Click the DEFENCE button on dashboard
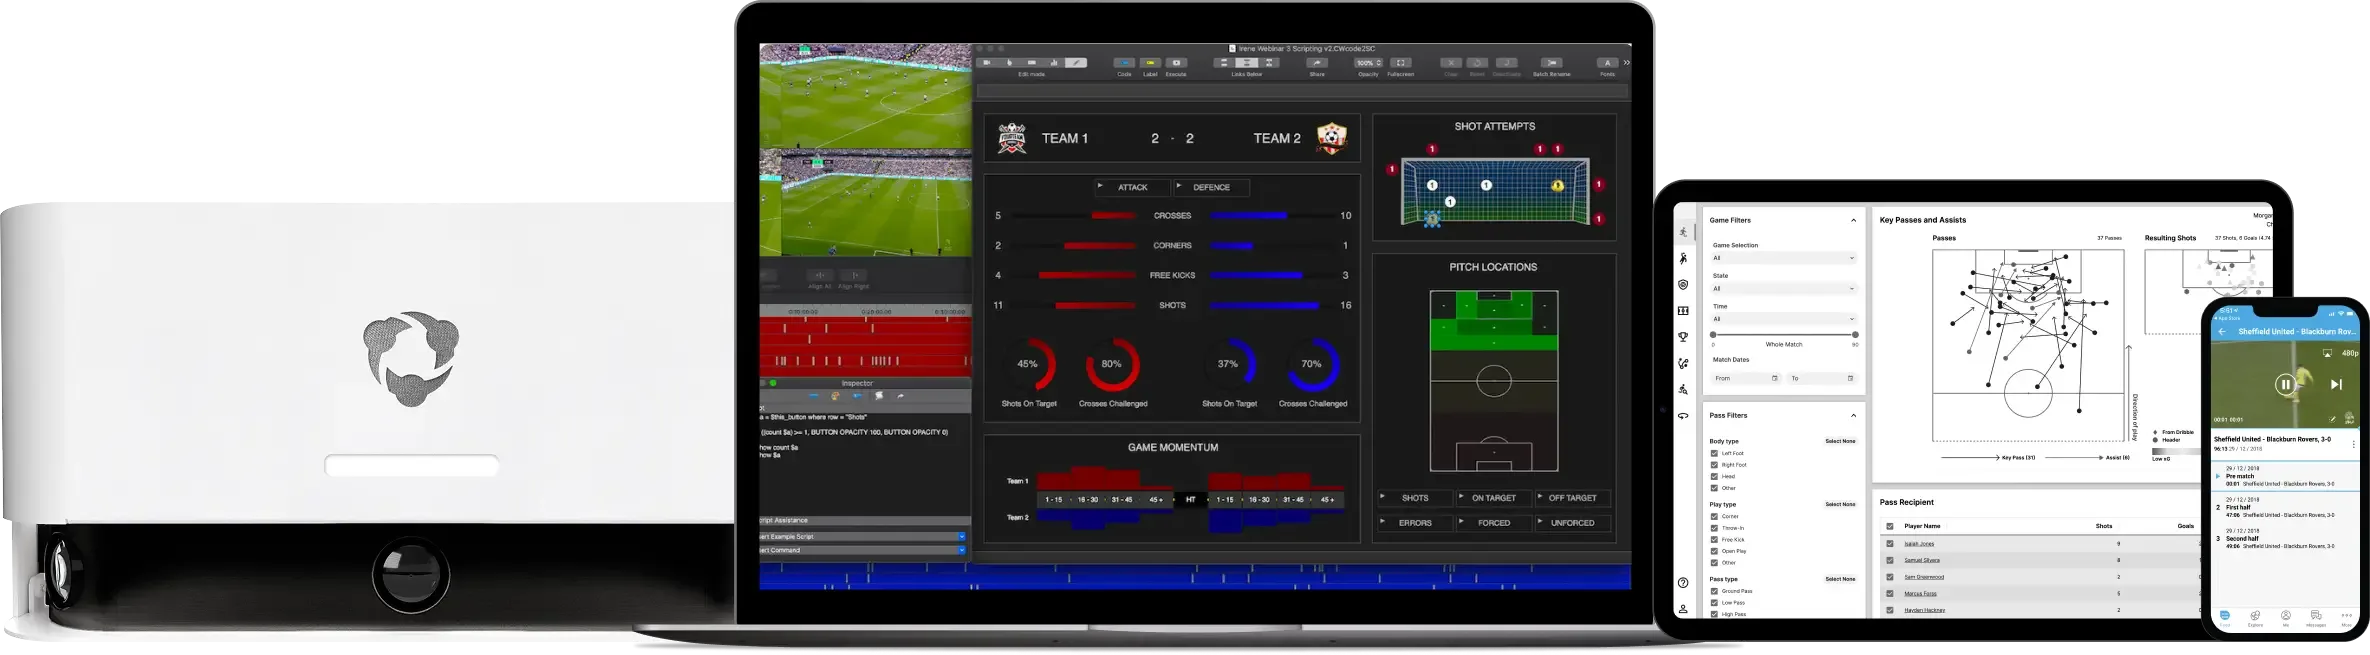This screenshot has height=655, width=2370. click(1211, 187)
